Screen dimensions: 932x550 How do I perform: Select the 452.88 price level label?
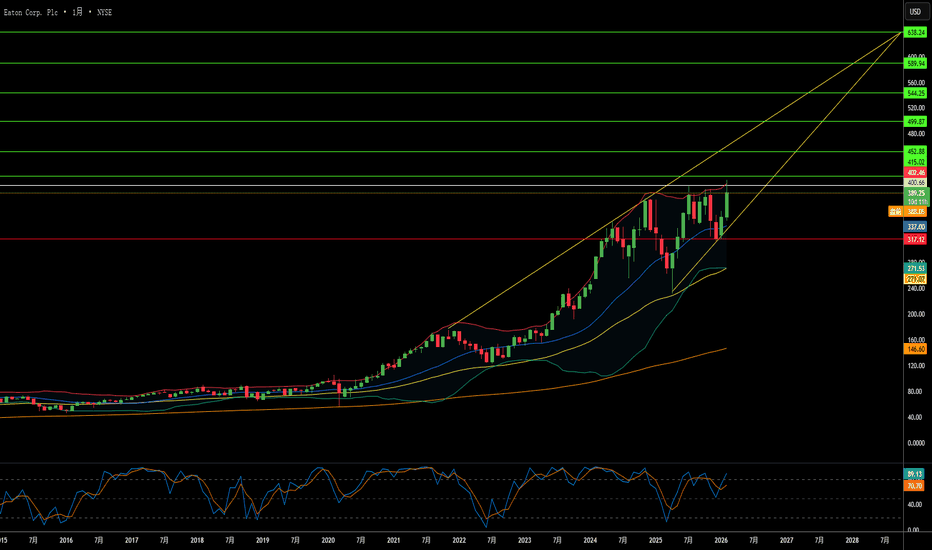(x=915, y=151)
